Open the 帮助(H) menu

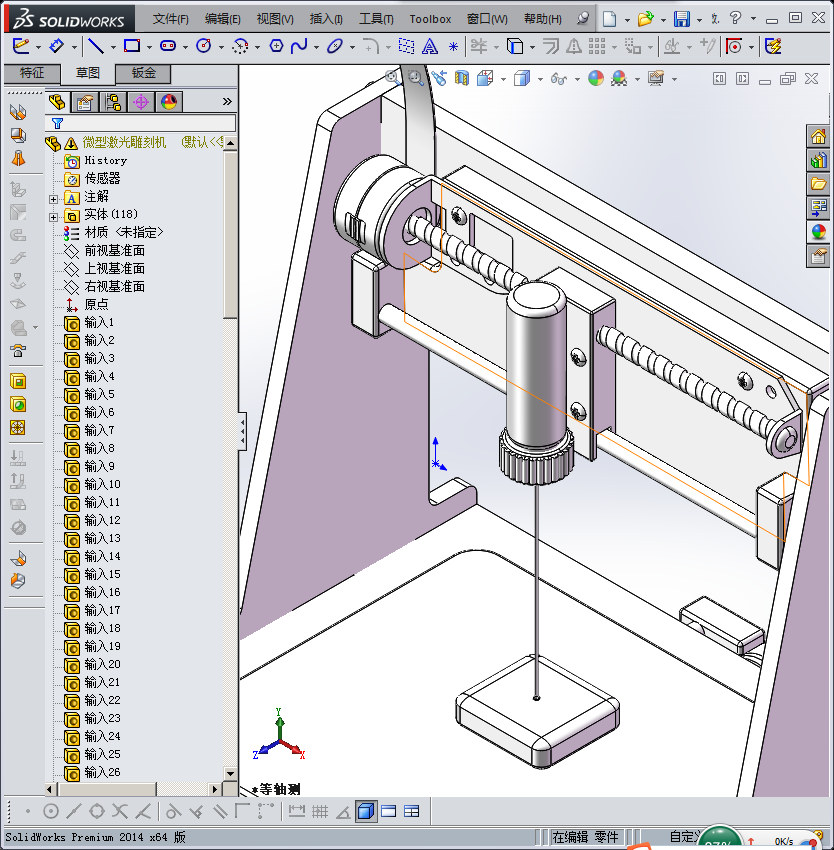tap(542, 19)
